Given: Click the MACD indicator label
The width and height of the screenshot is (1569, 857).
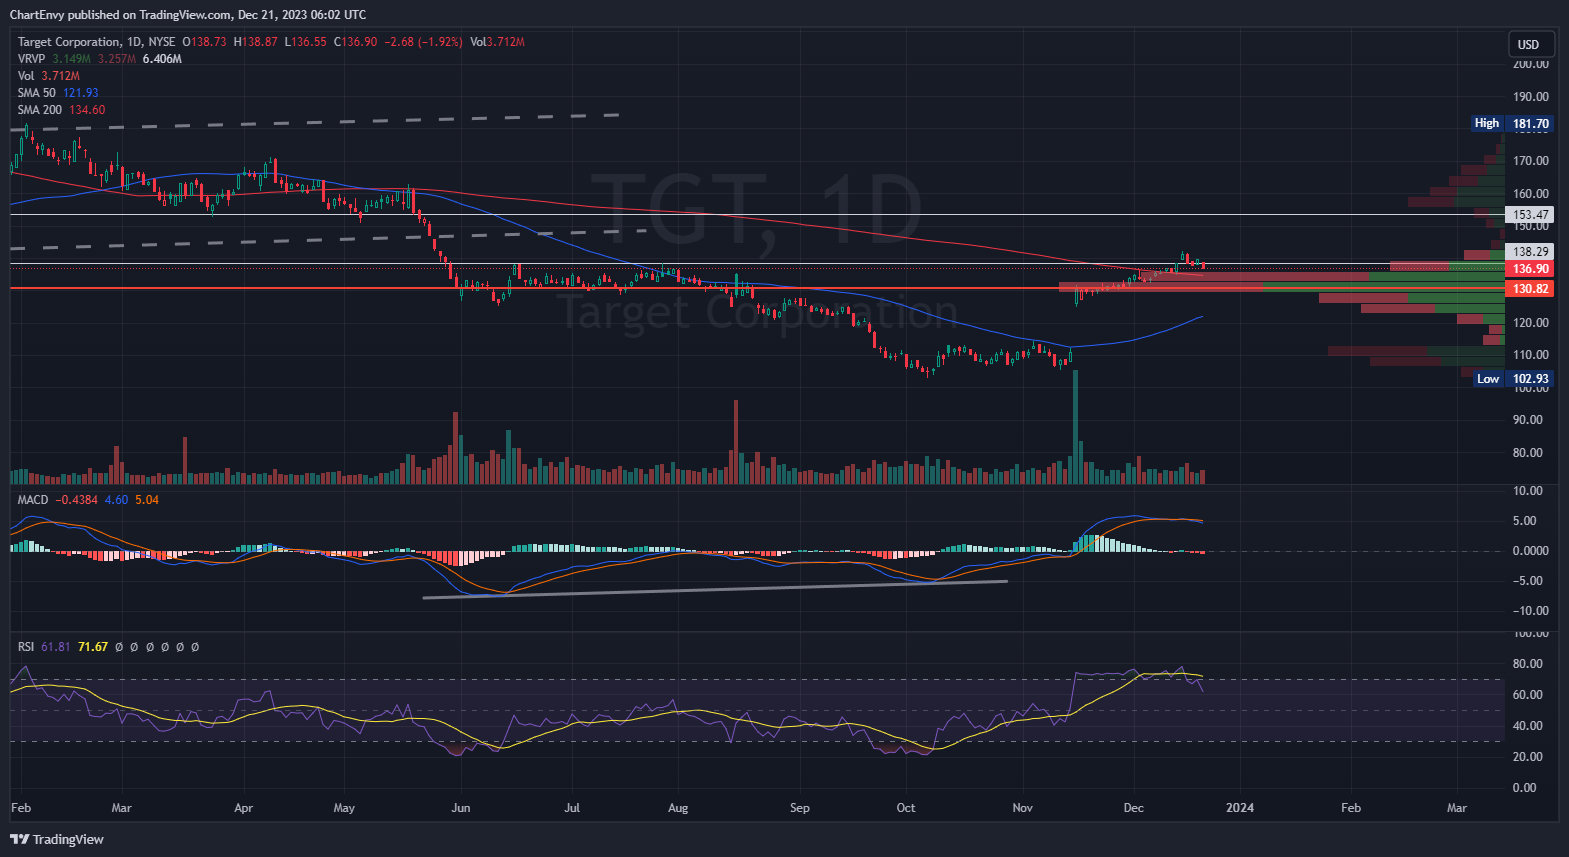Looking at the screenshot, I should [x=32, y=500].
